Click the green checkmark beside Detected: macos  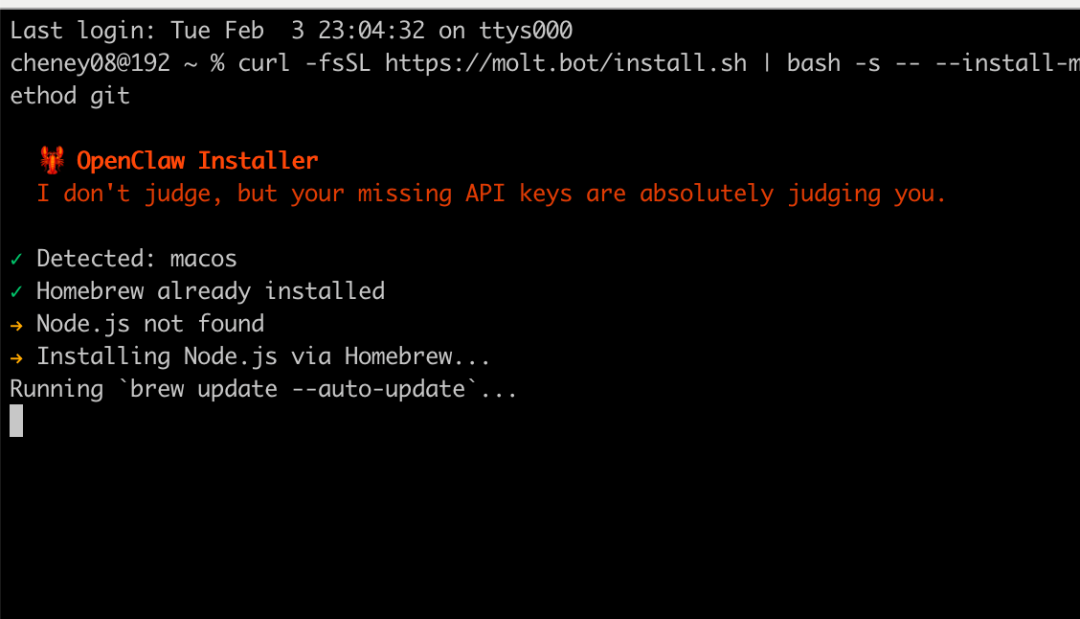click(x=17, y=260)
